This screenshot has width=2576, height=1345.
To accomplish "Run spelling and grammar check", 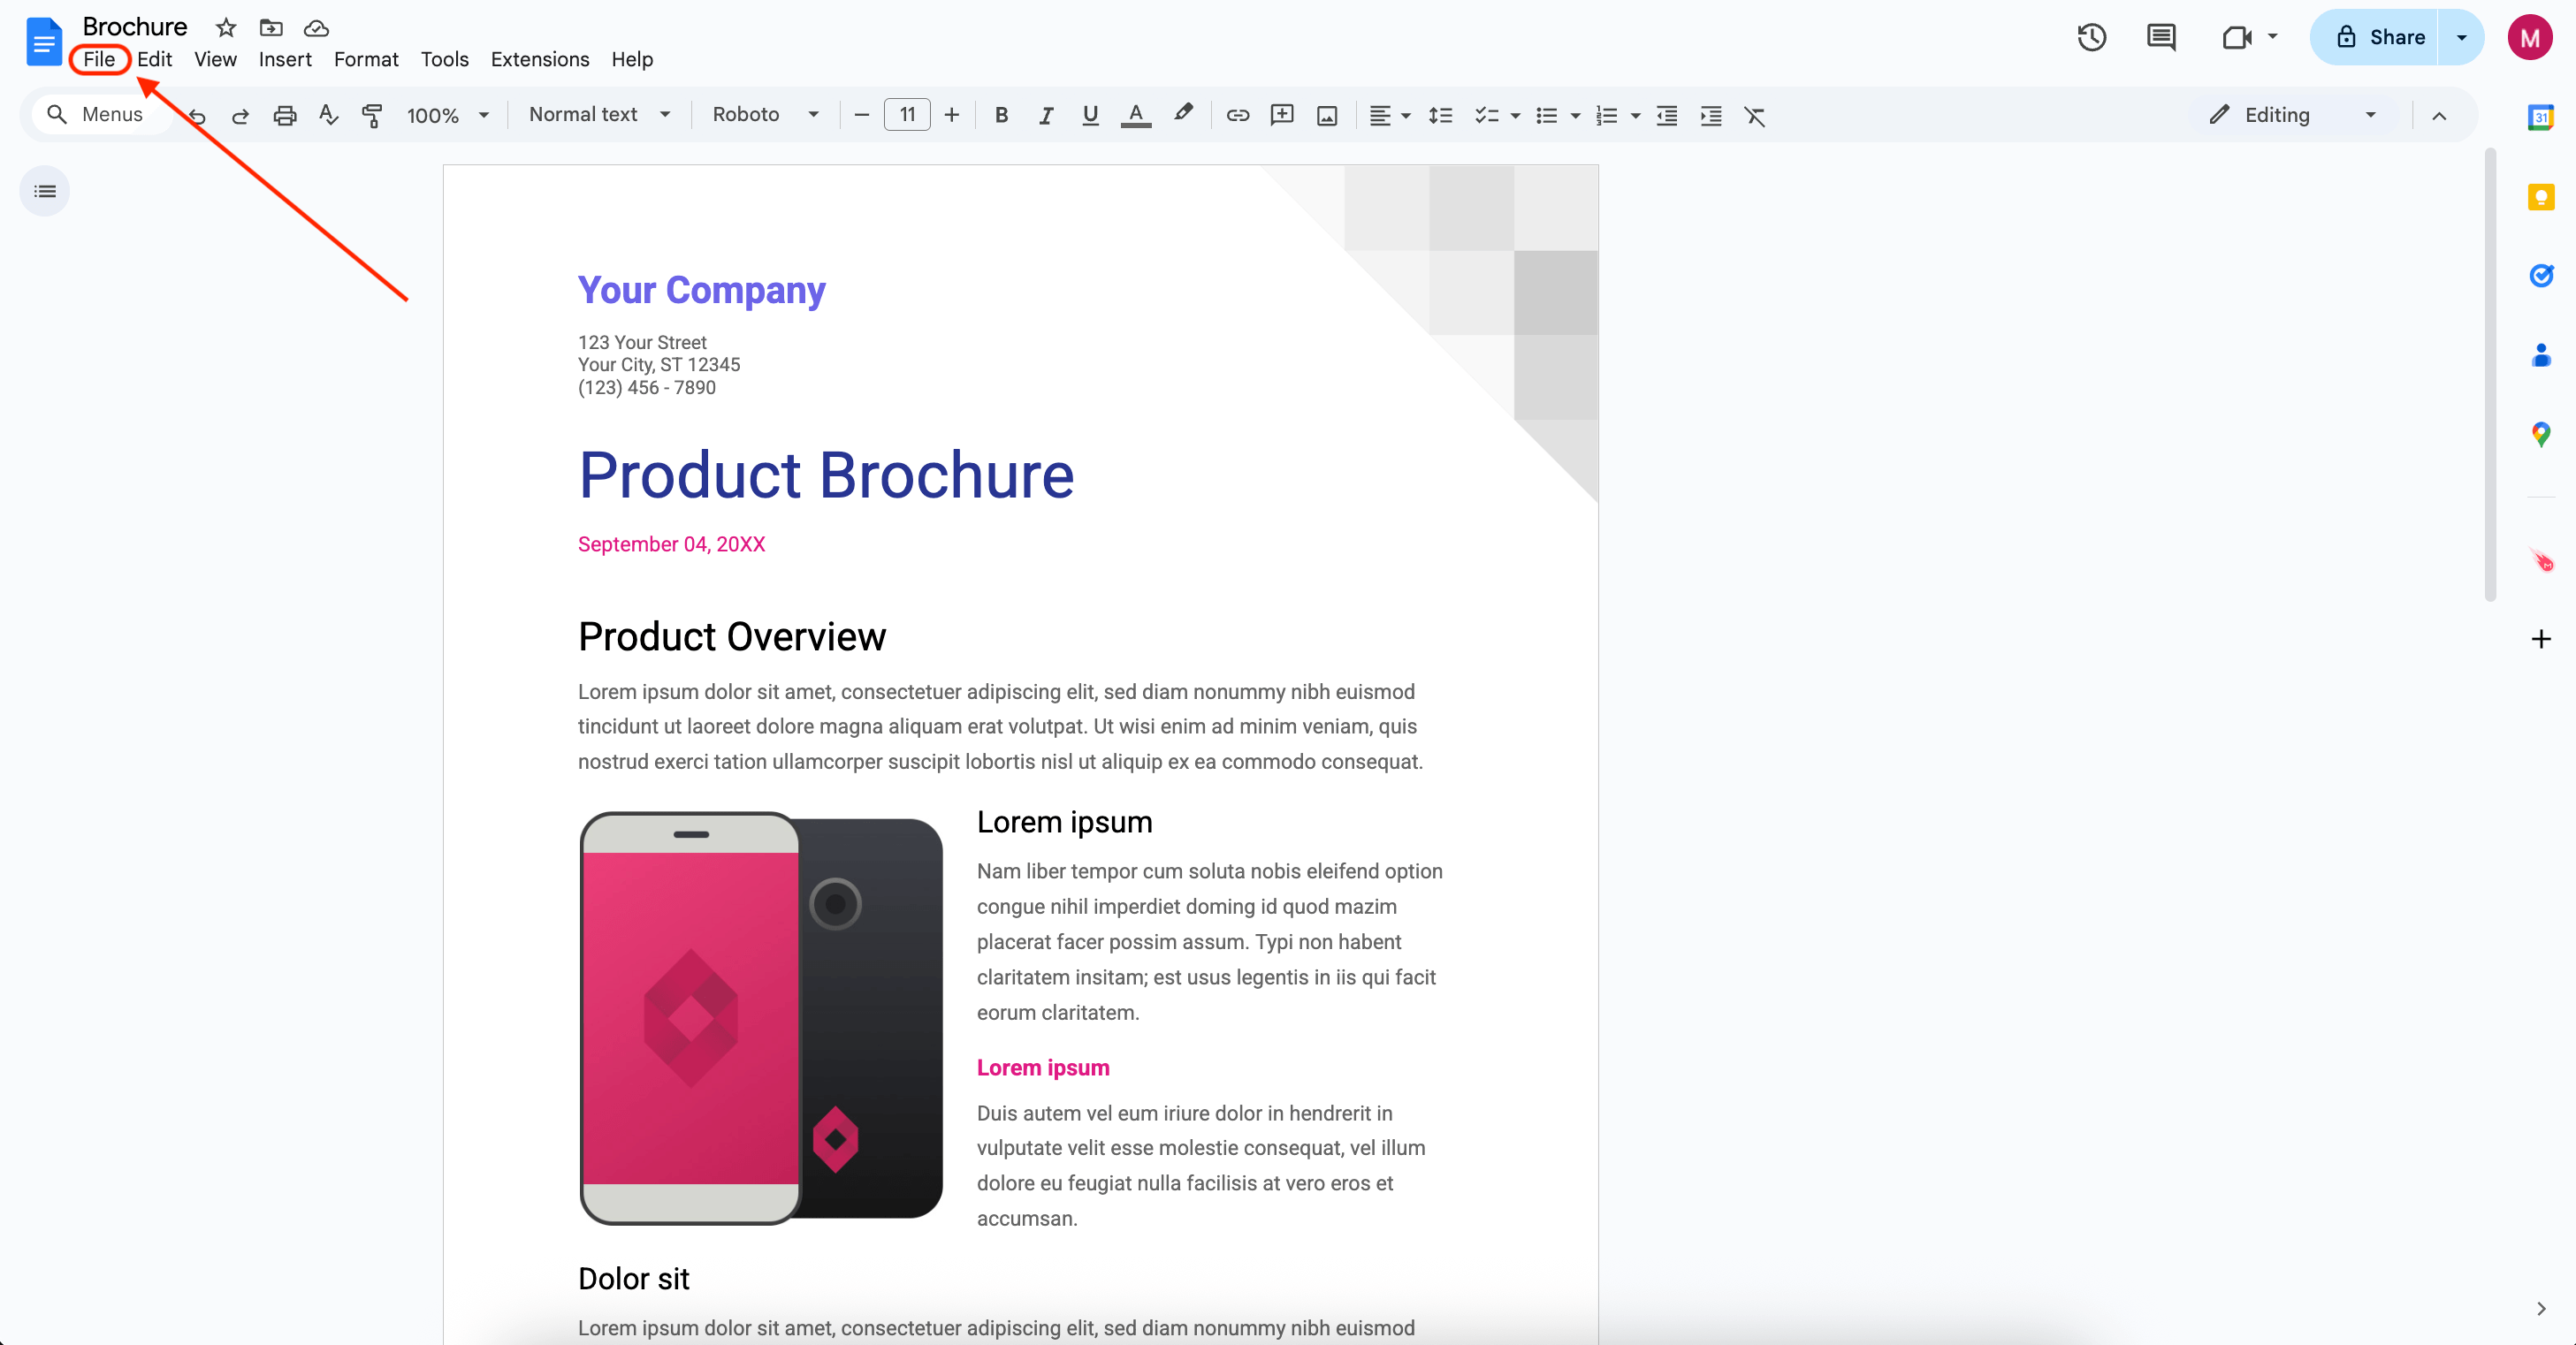I will 328,116.
